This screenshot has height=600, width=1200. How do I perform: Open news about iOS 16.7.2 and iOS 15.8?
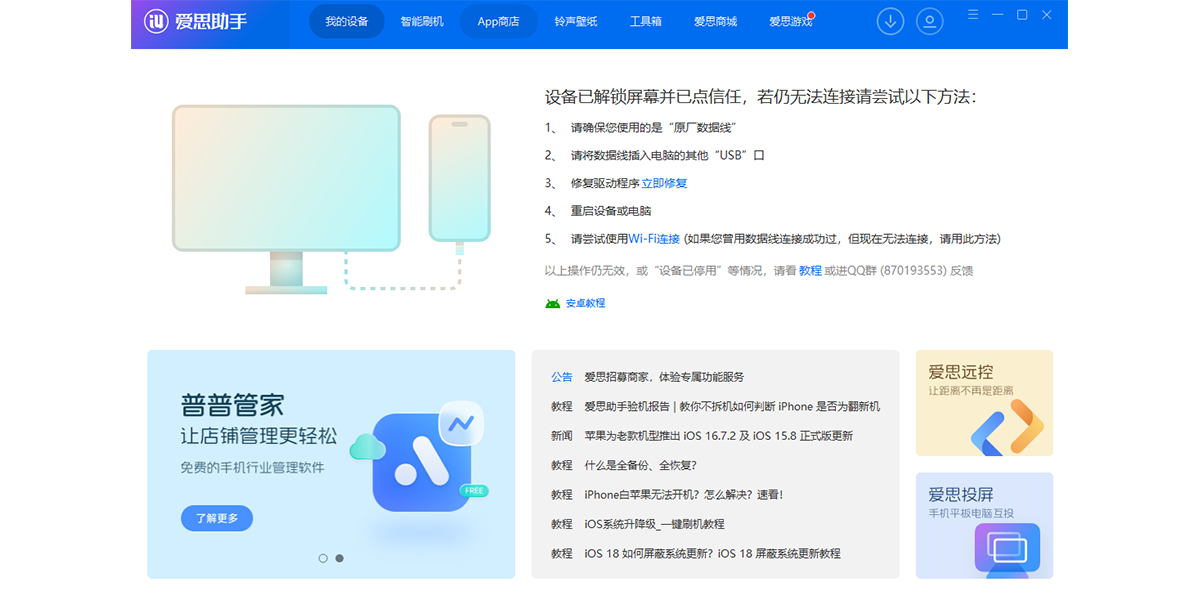pos(719,436)
